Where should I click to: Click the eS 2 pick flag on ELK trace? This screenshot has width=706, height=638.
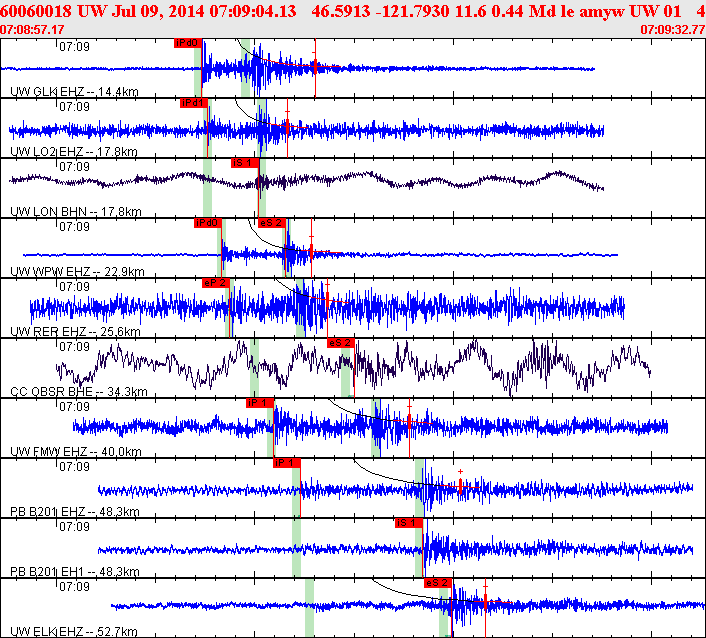[x=438, y=583]
